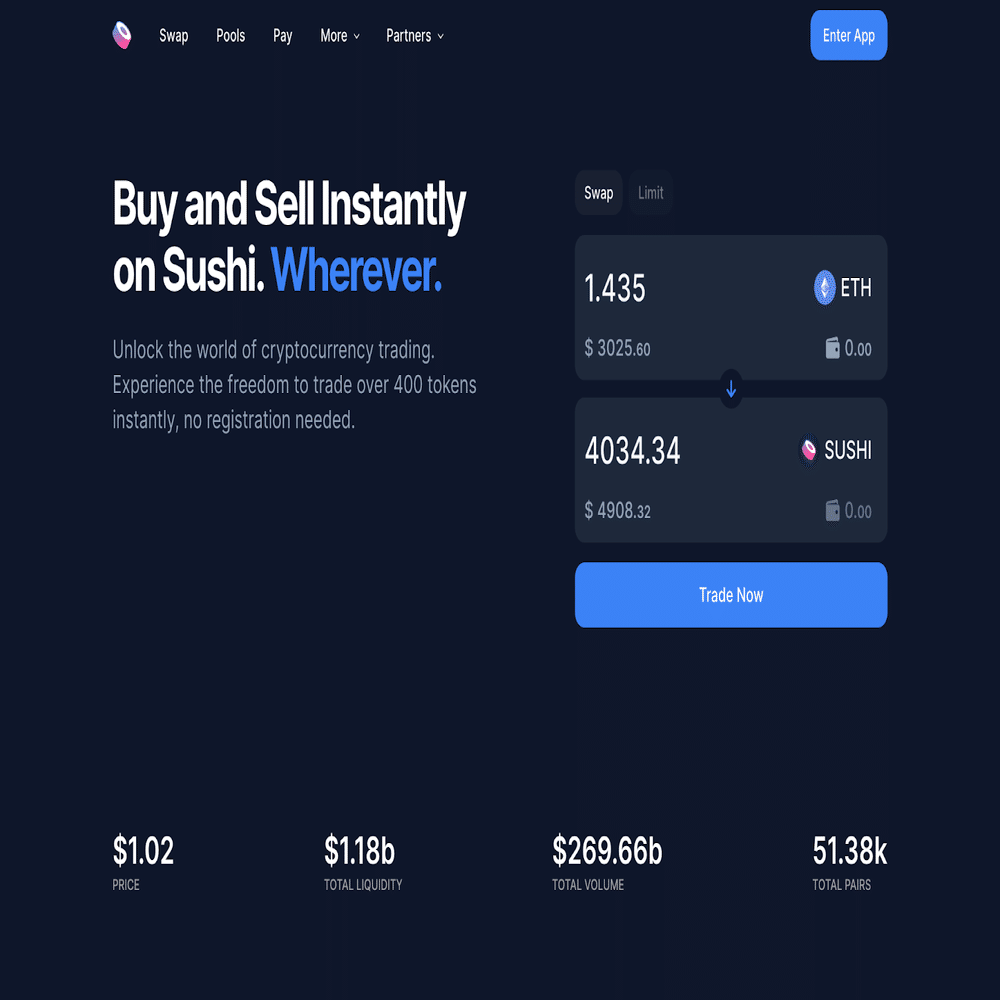
Task: Open the Pools page from the navbar
Action: 230,35
